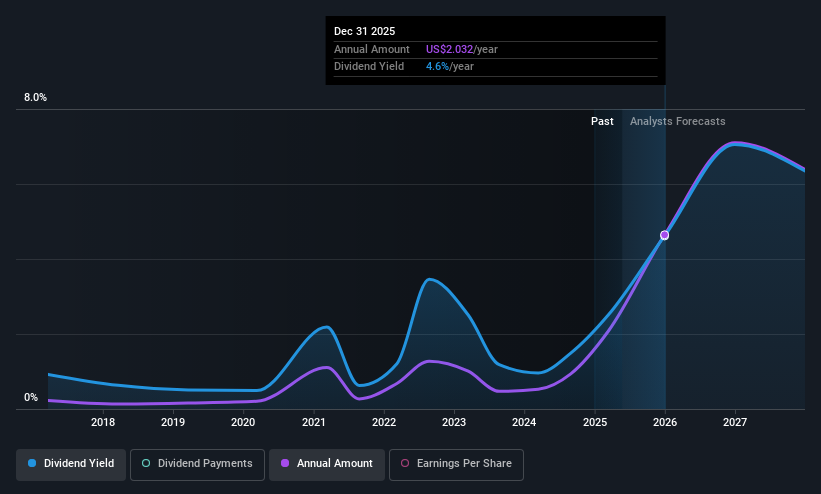Click the Past label
Viewport: 821px width, 494px height.
(602, 122)
